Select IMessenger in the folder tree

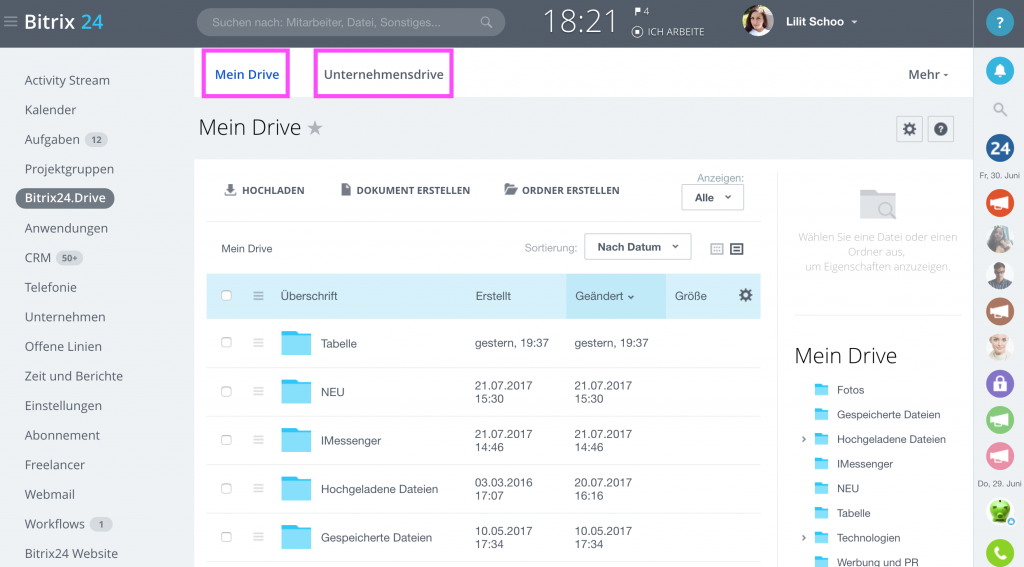865,464
